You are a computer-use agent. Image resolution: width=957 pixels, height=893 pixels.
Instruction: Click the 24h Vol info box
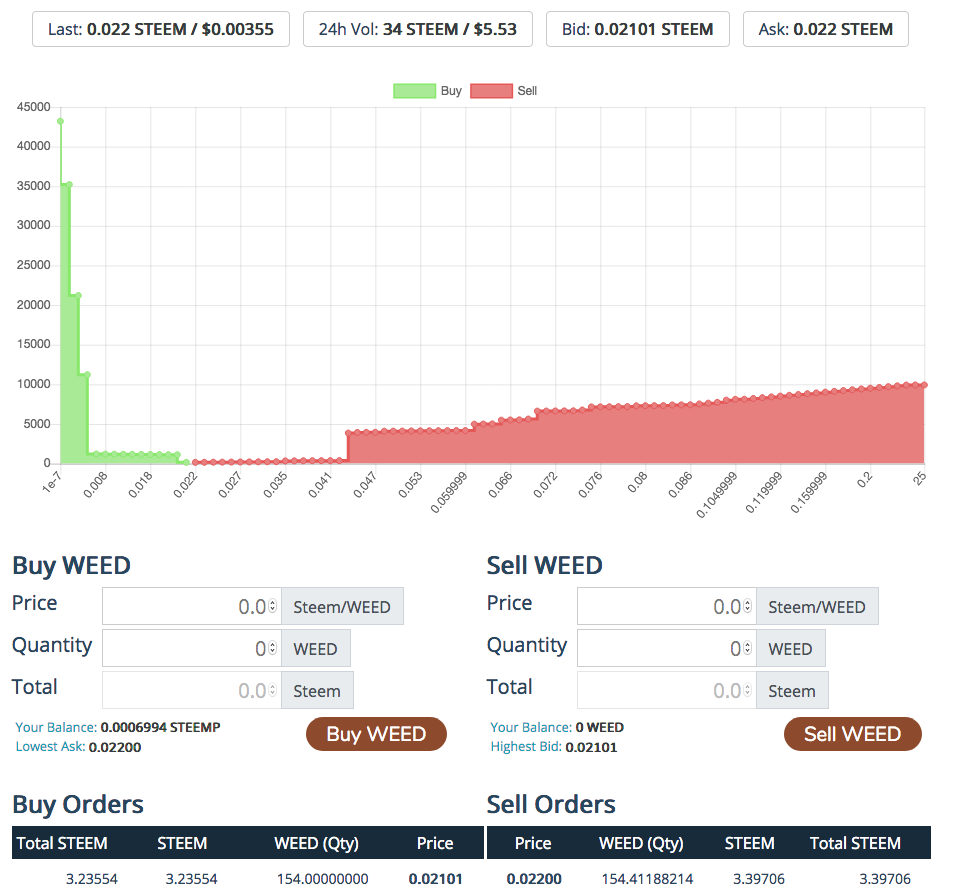click(417, 29)
